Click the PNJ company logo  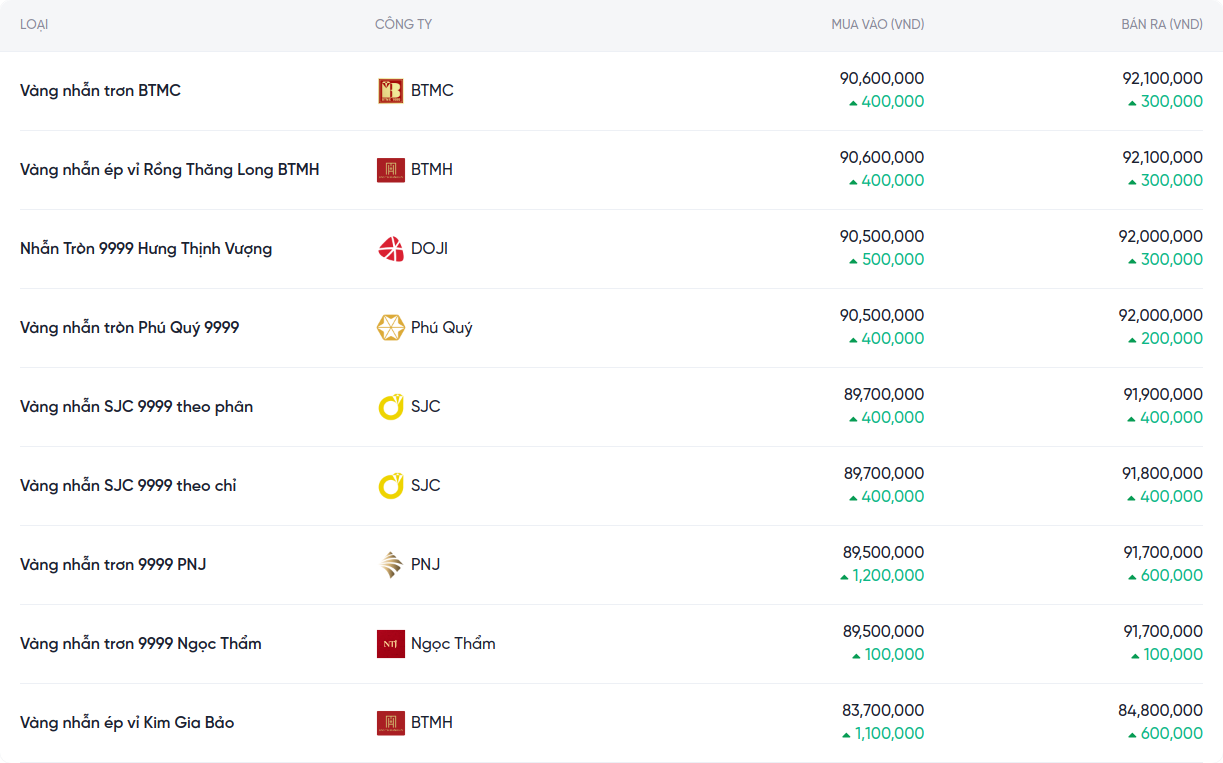coord(390,565)
